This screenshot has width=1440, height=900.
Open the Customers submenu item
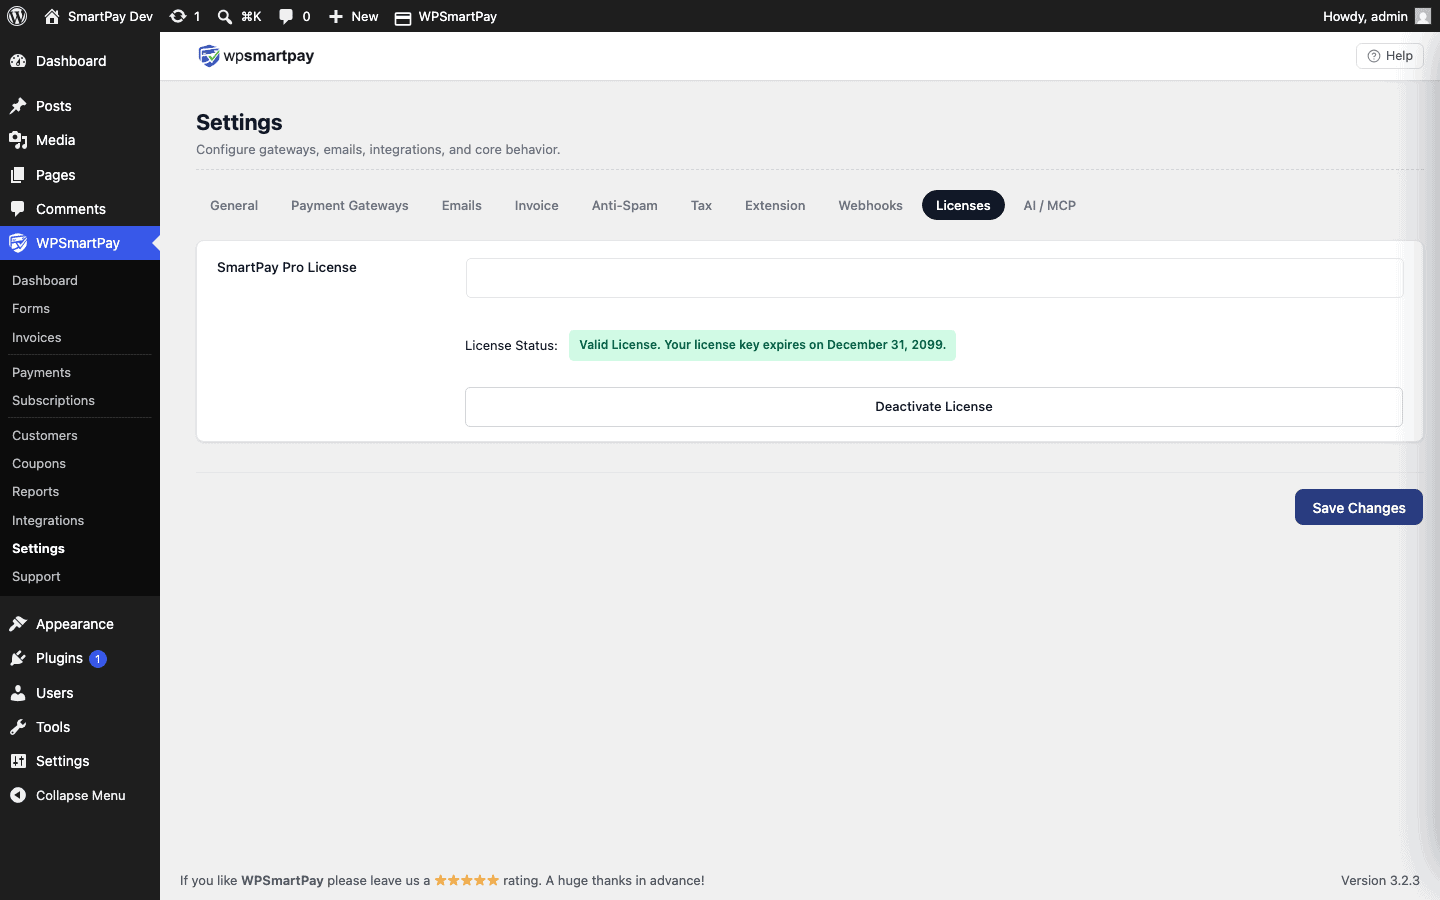[45, 436]
